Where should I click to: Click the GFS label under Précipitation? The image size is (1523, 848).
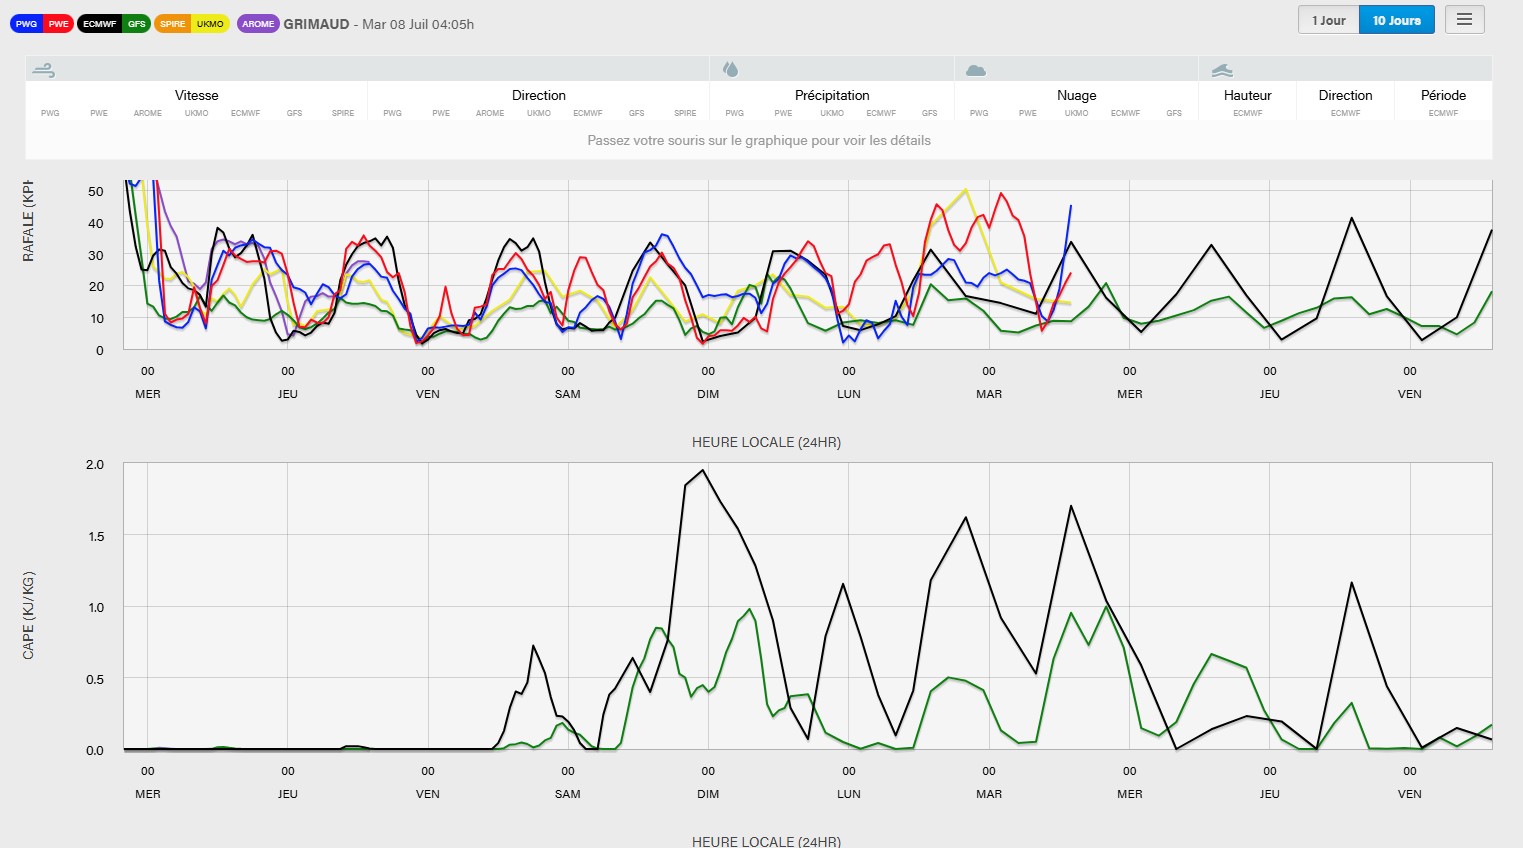pos(930,113)
